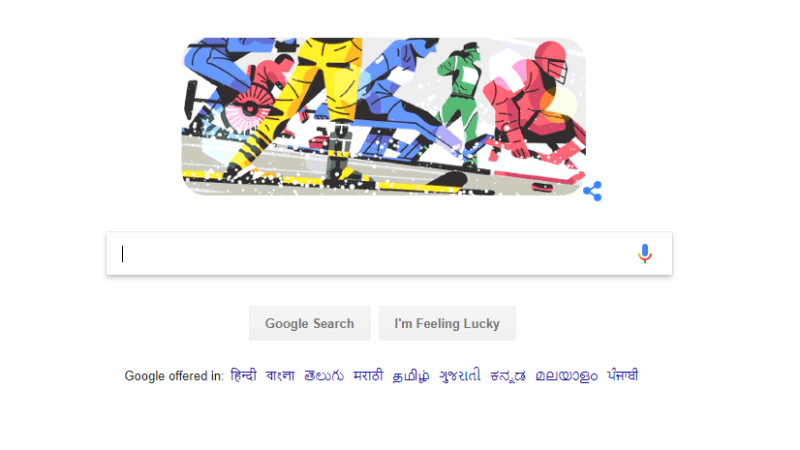Switch Google to മലയാളം language

pos(566,376)
